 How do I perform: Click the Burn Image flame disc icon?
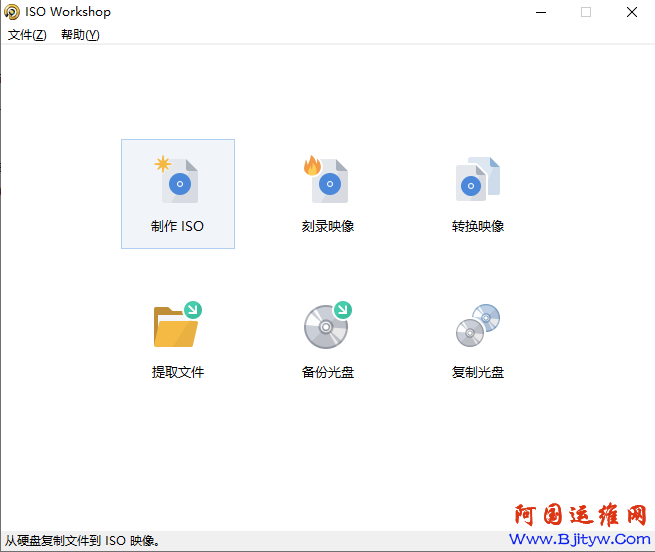tap(327, 180)
